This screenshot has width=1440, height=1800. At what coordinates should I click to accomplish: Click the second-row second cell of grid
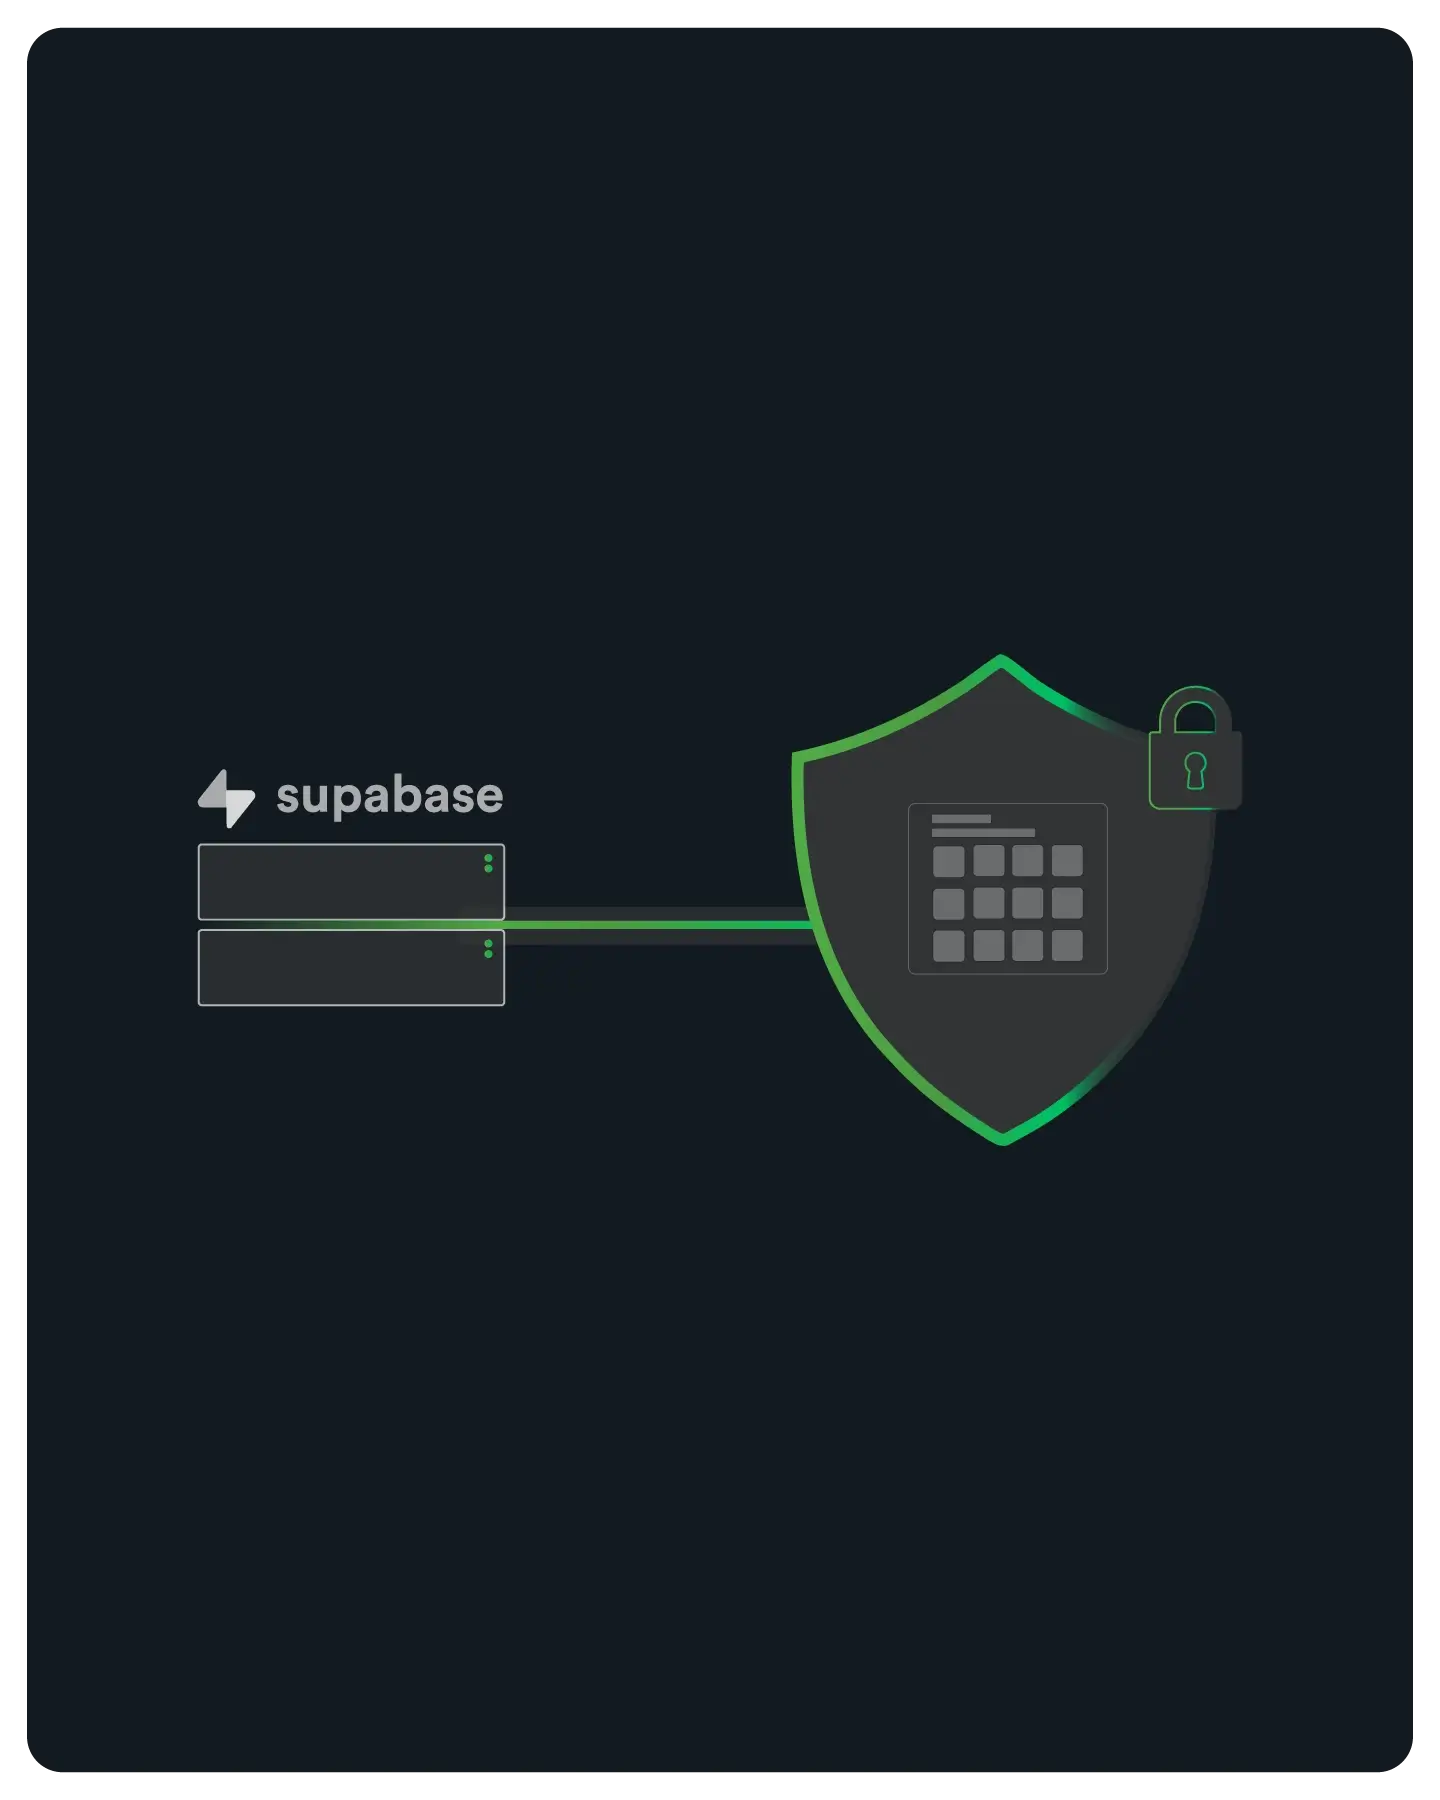click(988, 903)
